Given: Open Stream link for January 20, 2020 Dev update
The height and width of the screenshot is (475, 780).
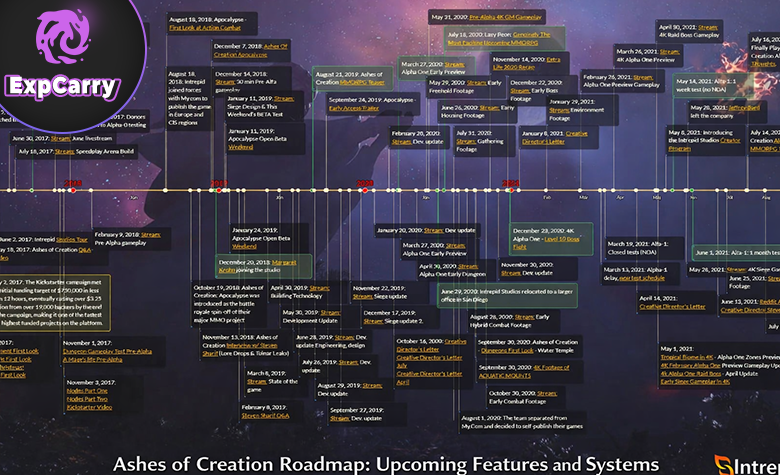Looking at the screenshot, I should 434,230.
